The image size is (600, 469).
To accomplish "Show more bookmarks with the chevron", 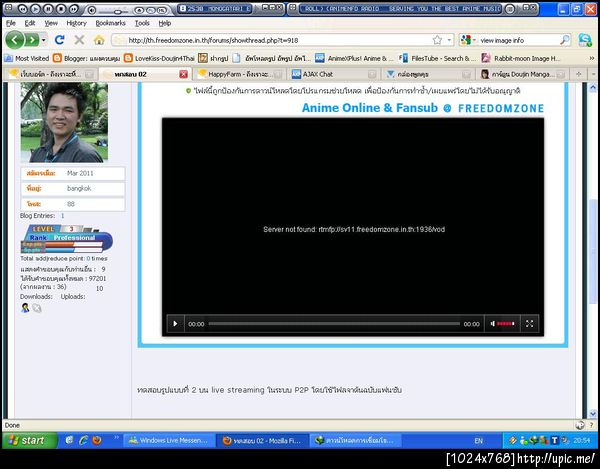I will coord(592,58).
